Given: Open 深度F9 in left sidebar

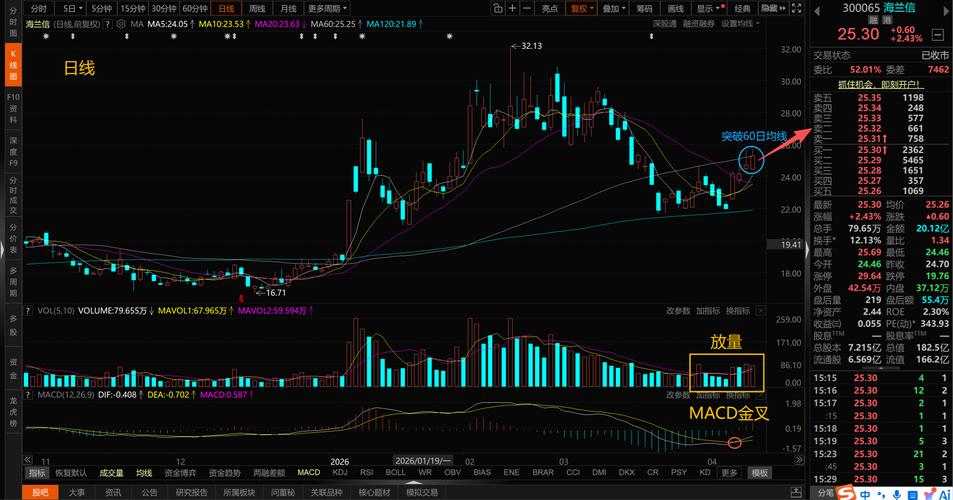Looking at the screenshot, I should click(13, 151).
